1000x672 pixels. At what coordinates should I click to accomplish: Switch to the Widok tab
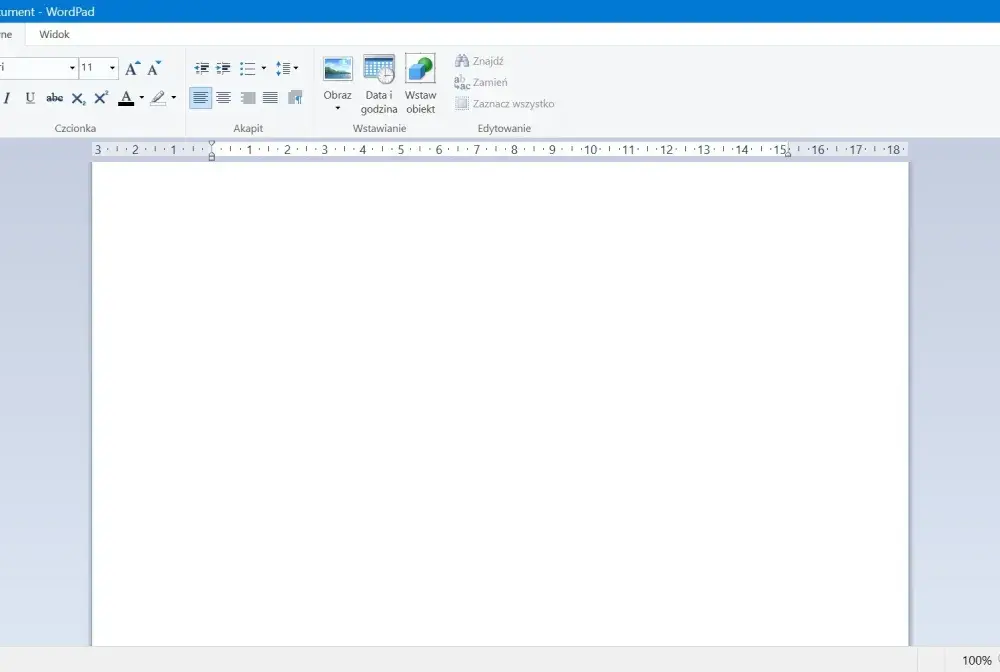coord(54,34)
